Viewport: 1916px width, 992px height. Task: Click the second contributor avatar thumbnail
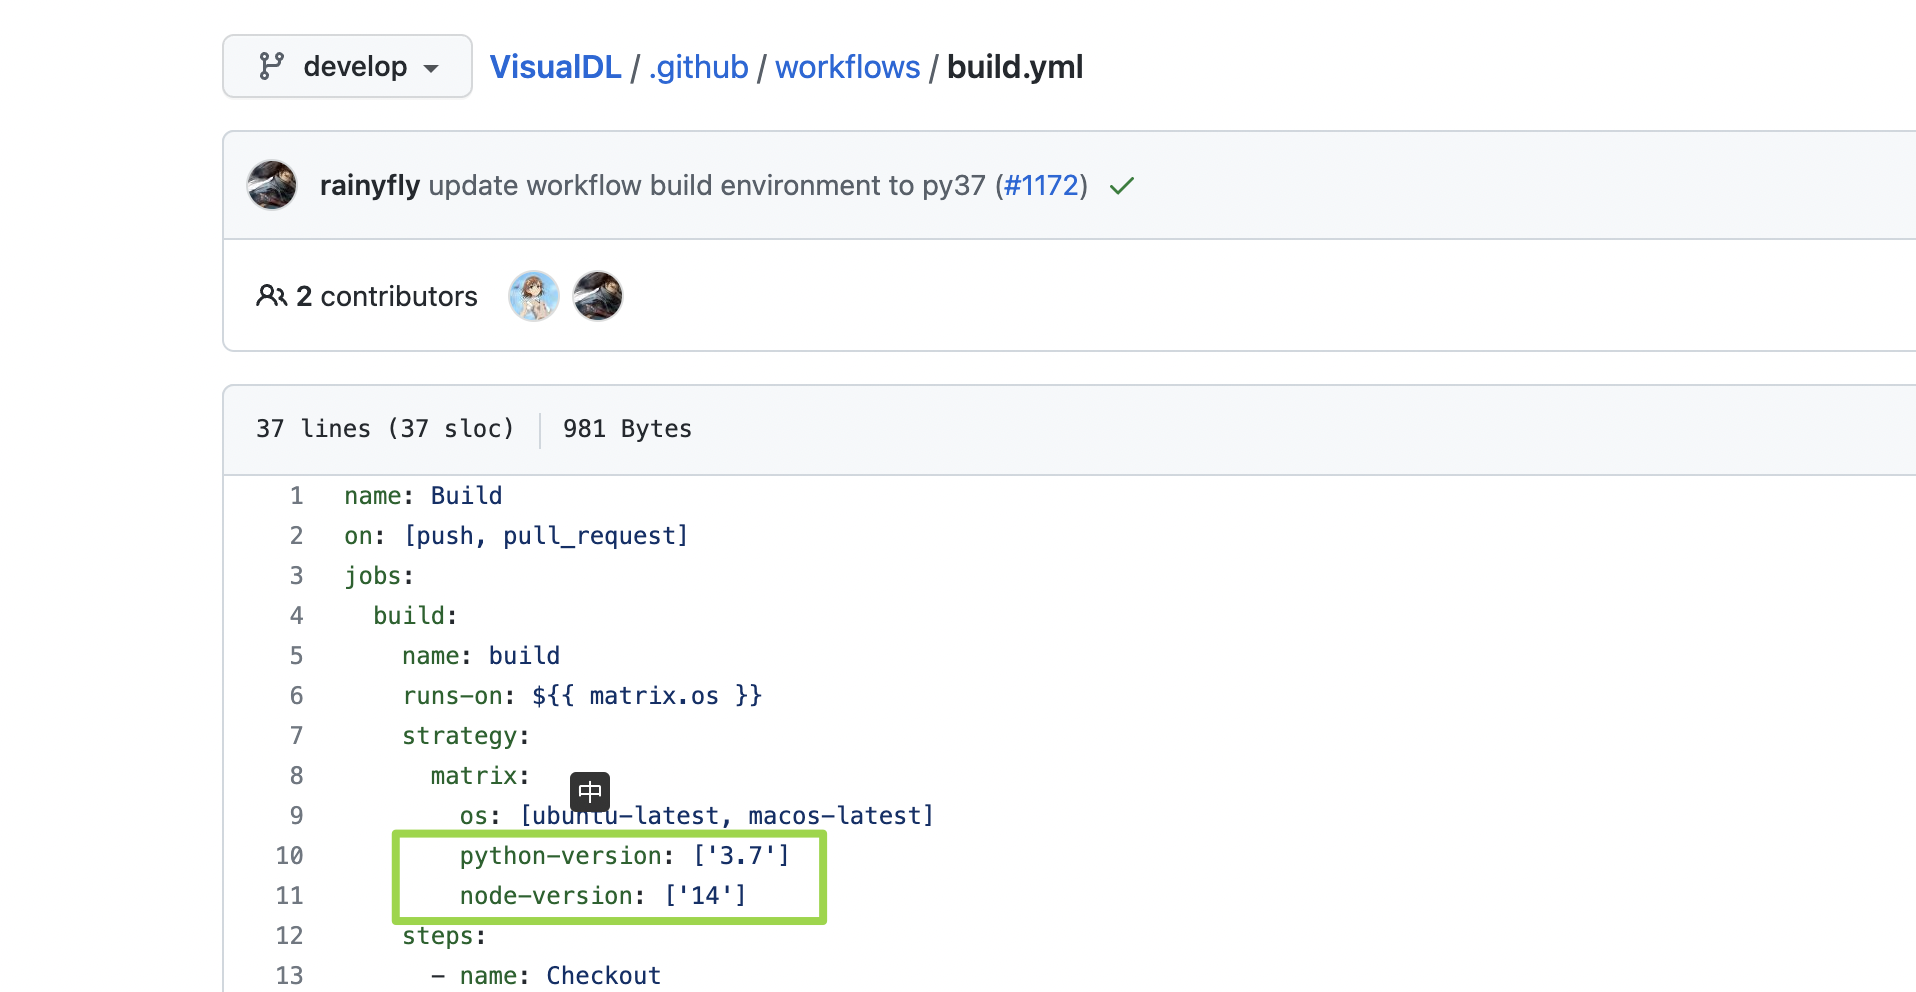(x=597, y=296)
